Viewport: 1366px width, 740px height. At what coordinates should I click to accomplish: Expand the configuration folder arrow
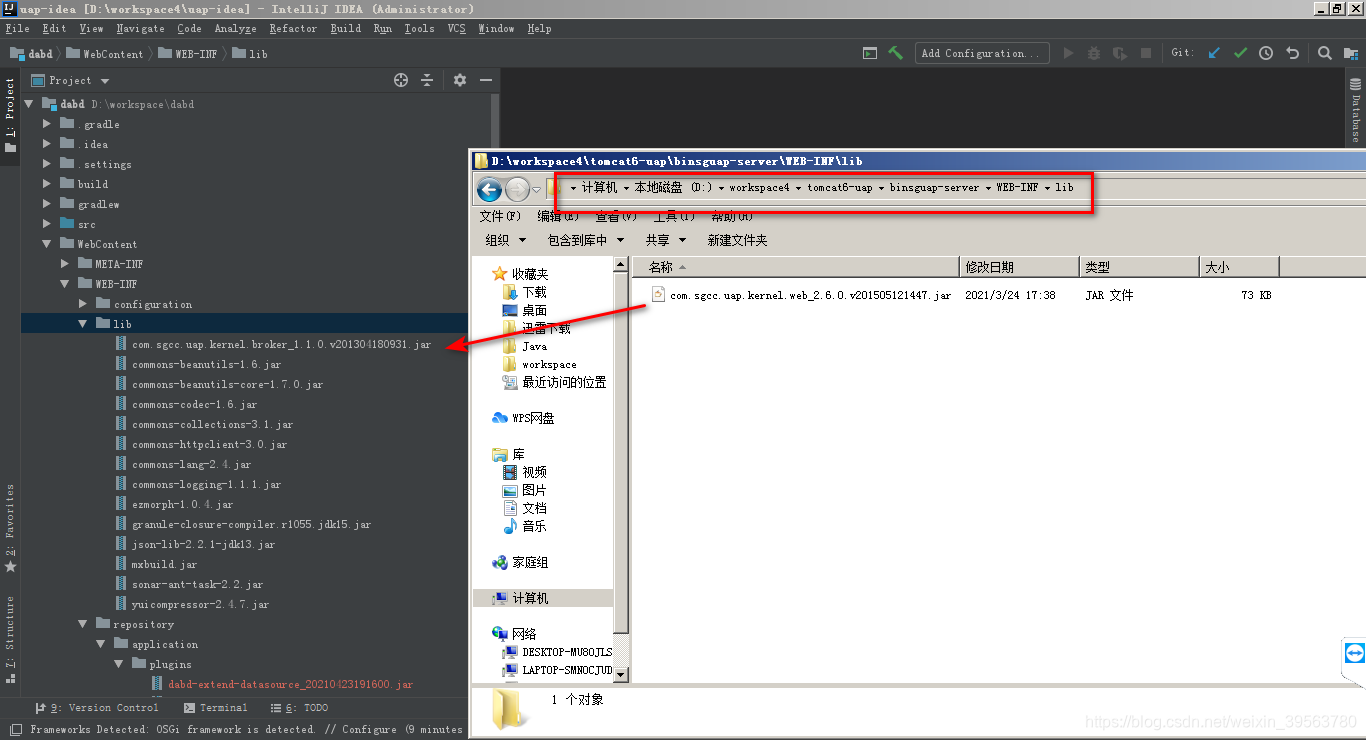coord(83,304)
